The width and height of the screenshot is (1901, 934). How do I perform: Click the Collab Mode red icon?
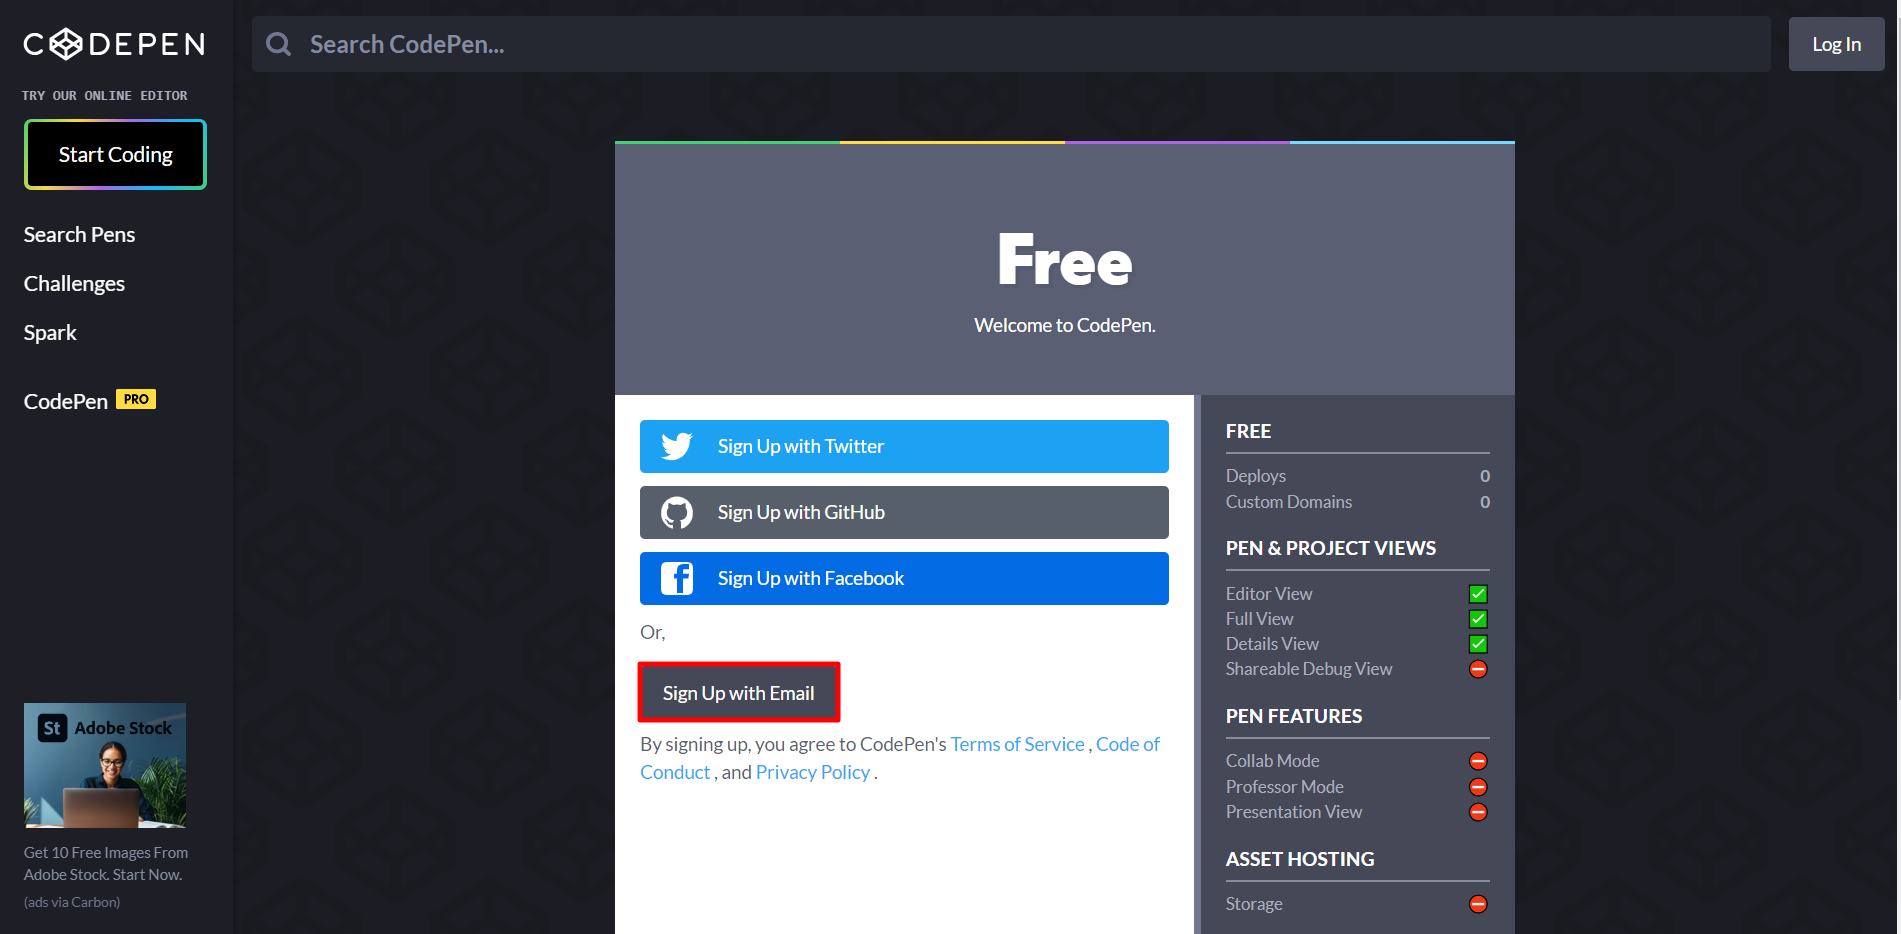[1478, 761]
